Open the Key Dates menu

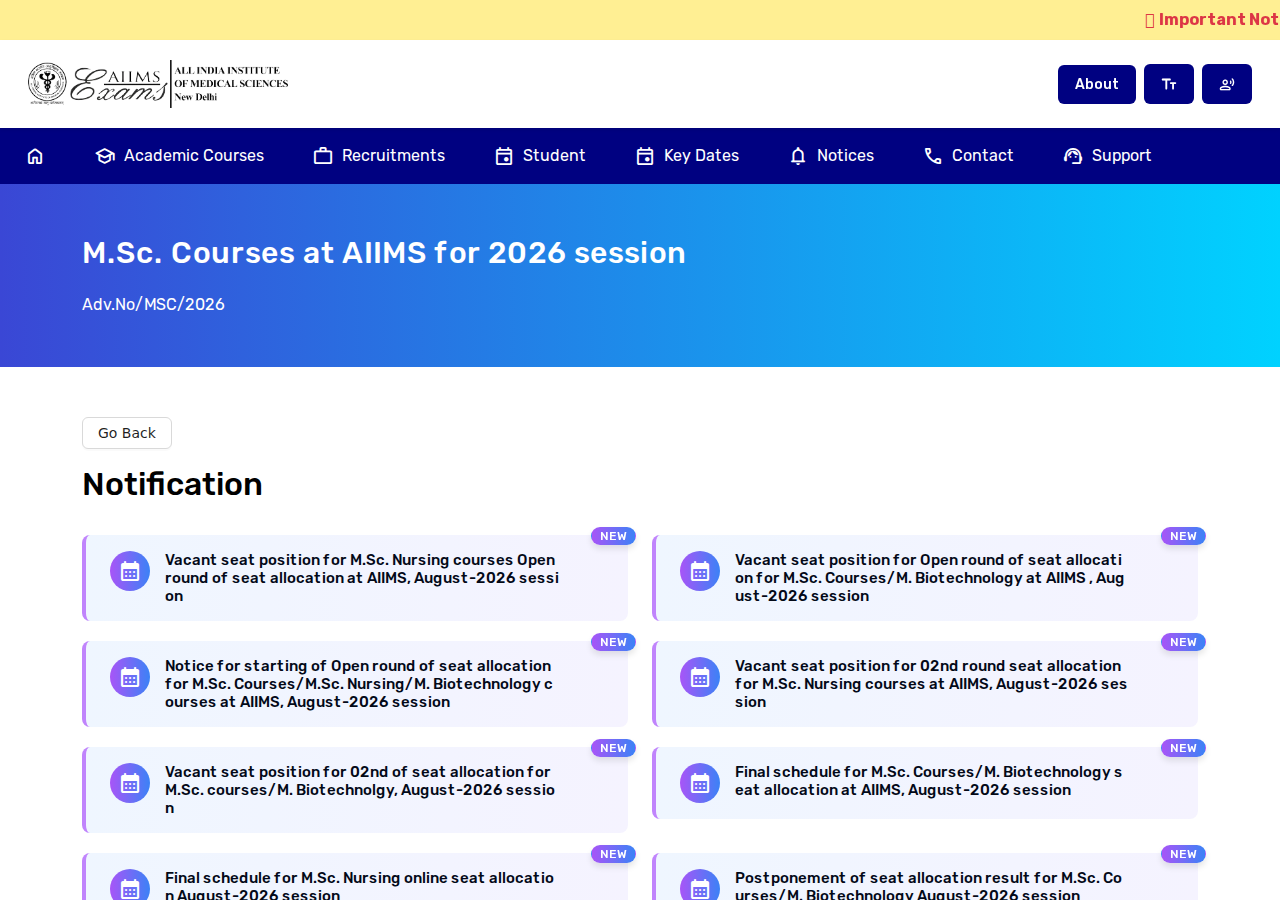[x=687, y=156]
